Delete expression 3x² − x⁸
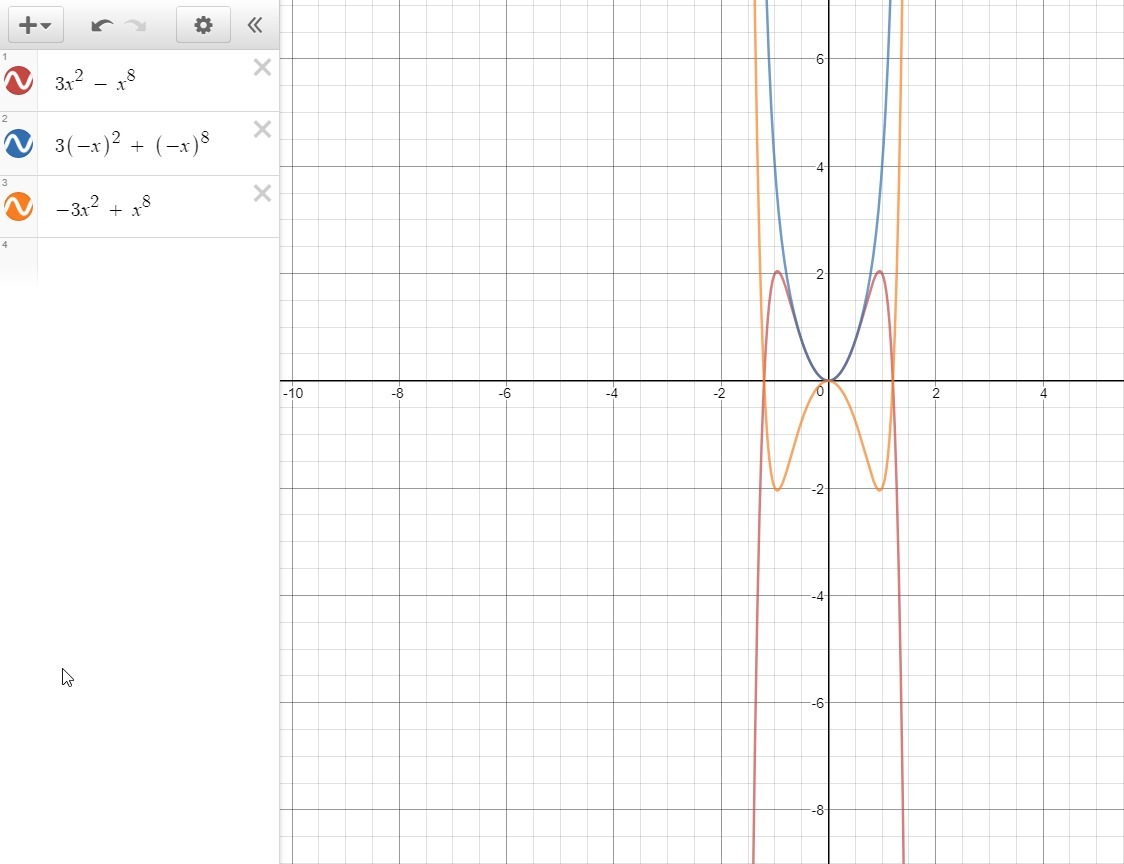This screenshot has height=864, width=1124. (x=262, y=67)
